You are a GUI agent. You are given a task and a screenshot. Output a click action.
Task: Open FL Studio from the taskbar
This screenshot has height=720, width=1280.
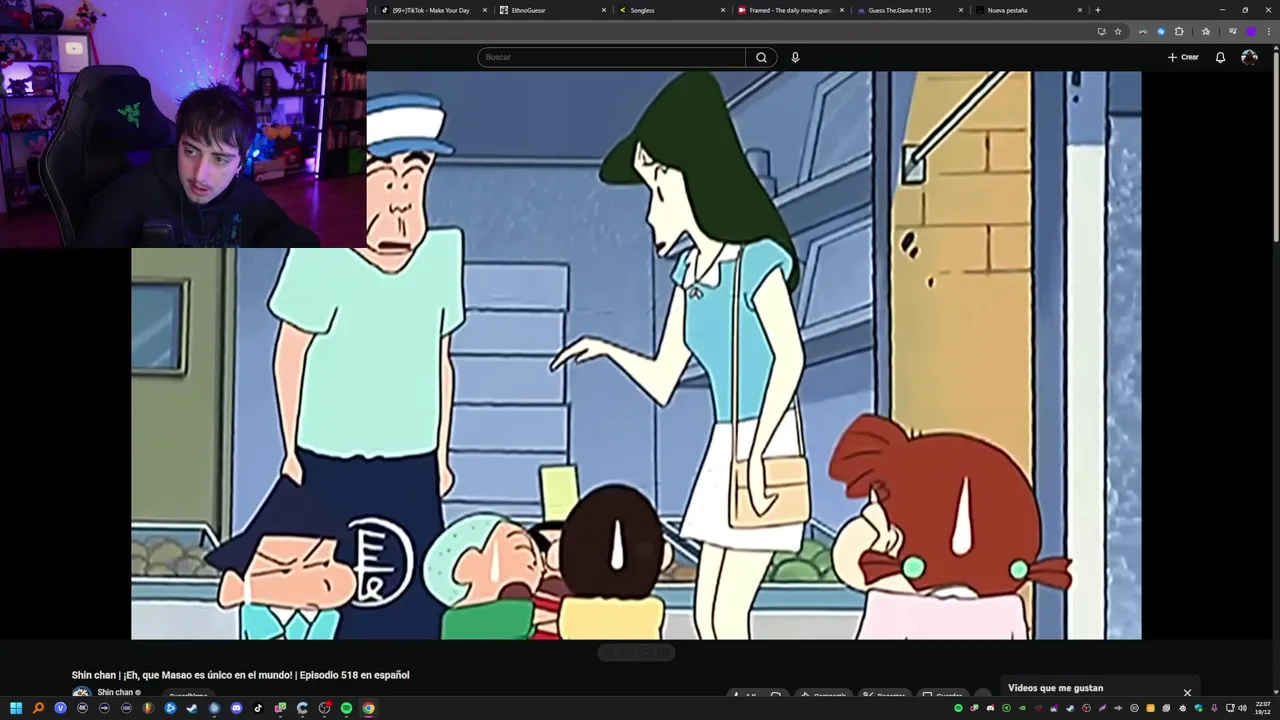coord(148,708)
